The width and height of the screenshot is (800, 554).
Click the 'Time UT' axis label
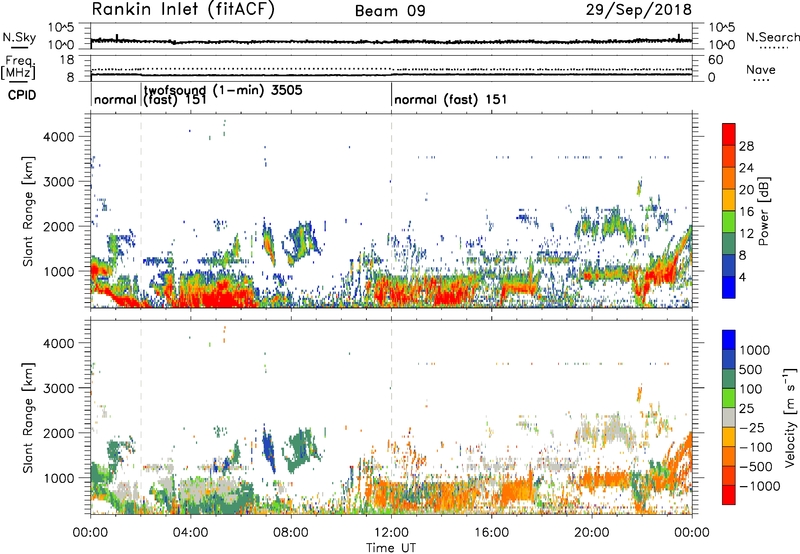(x=391, y=547)
